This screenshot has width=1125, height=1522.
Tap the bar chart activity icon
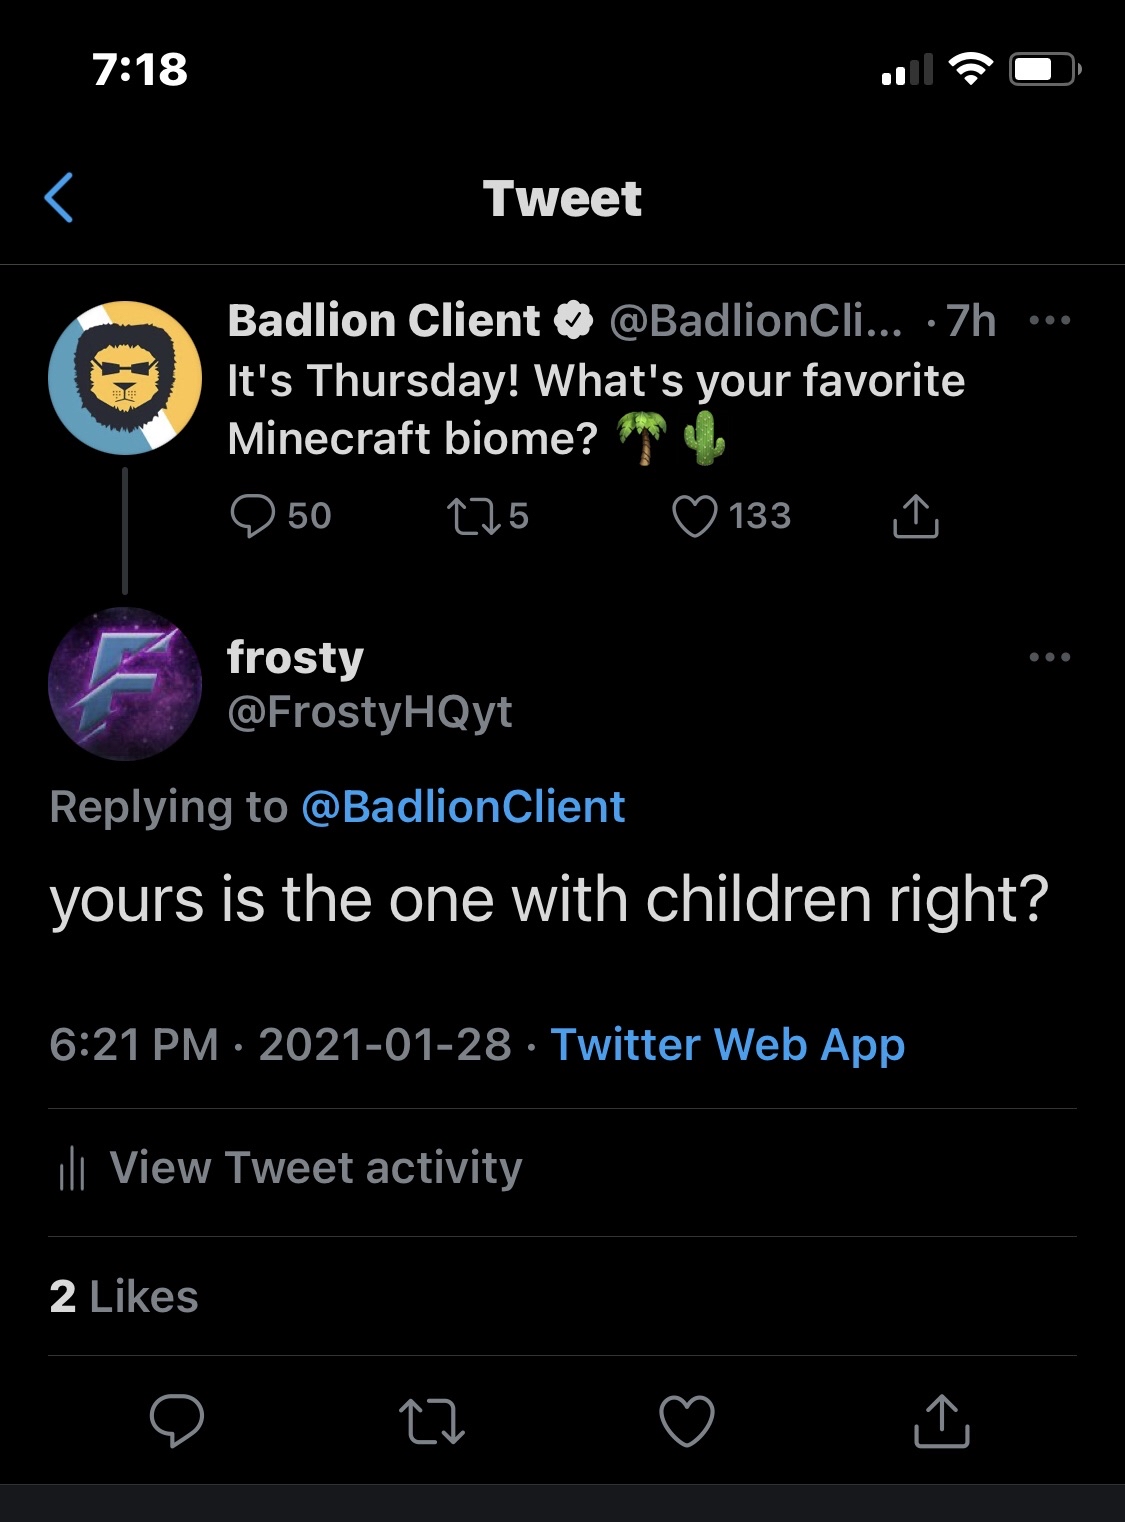pos(72,1169)
